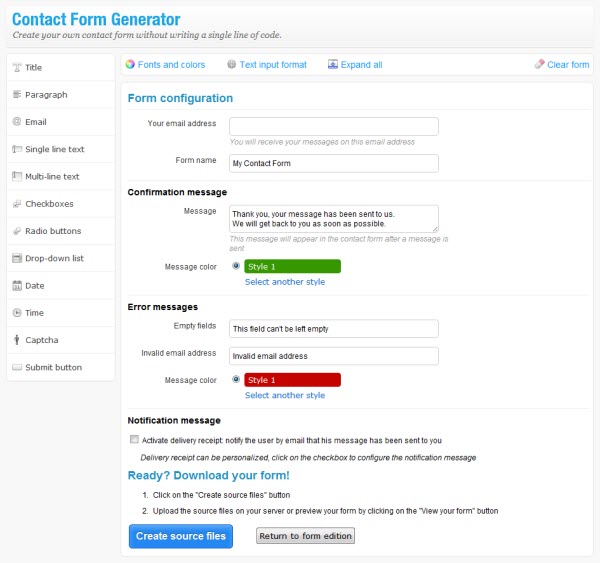The image size is (600, 563).
Task: Add a Submit button element
Action: 61,367
